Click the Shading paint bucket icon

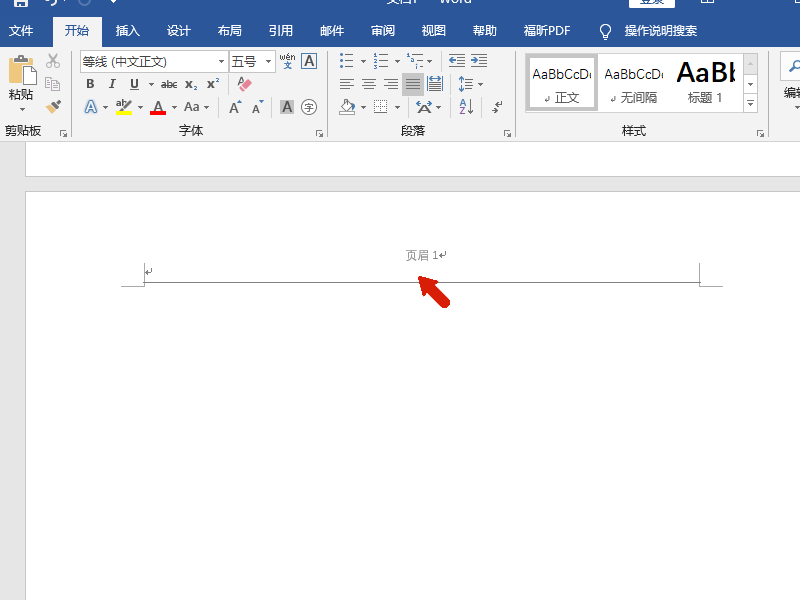click(x=347, y=107)
